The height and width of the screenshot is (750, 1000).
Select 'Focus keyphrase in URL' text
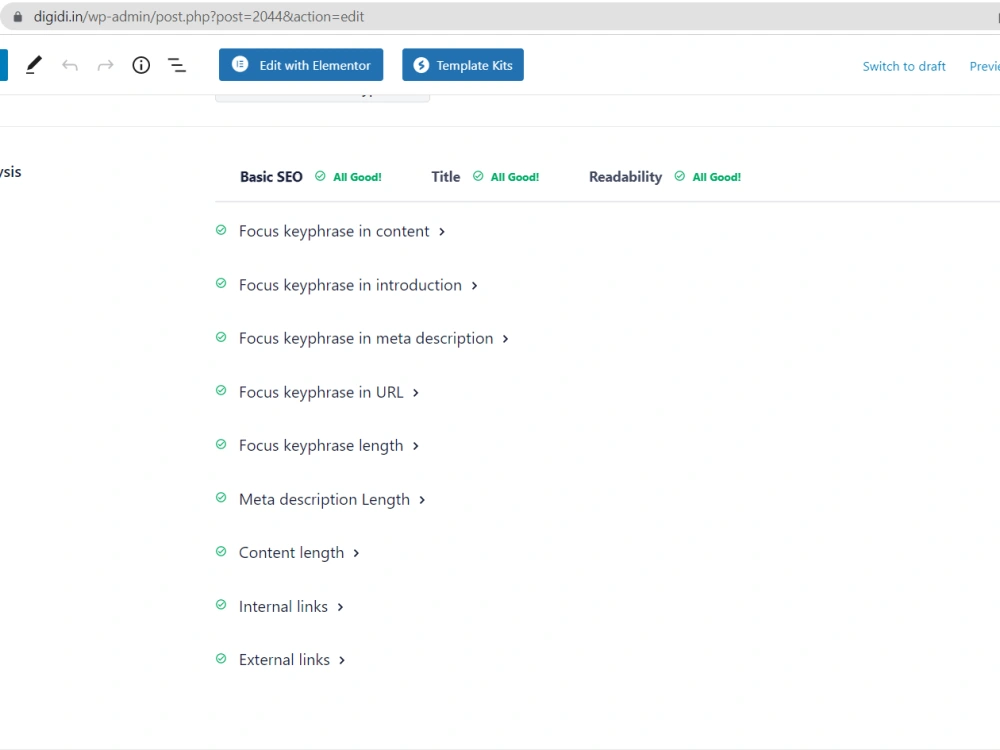321,392
